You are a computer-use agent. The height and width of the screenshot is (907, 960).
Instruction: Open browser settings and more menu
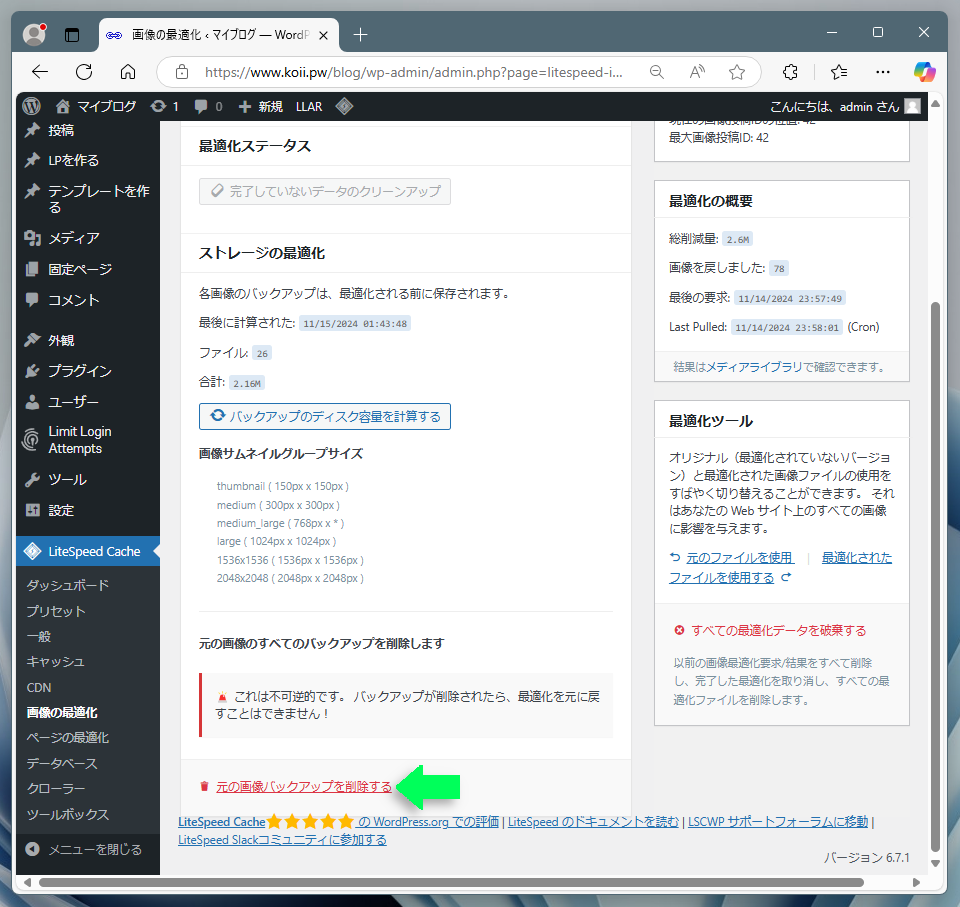(882, 72)
